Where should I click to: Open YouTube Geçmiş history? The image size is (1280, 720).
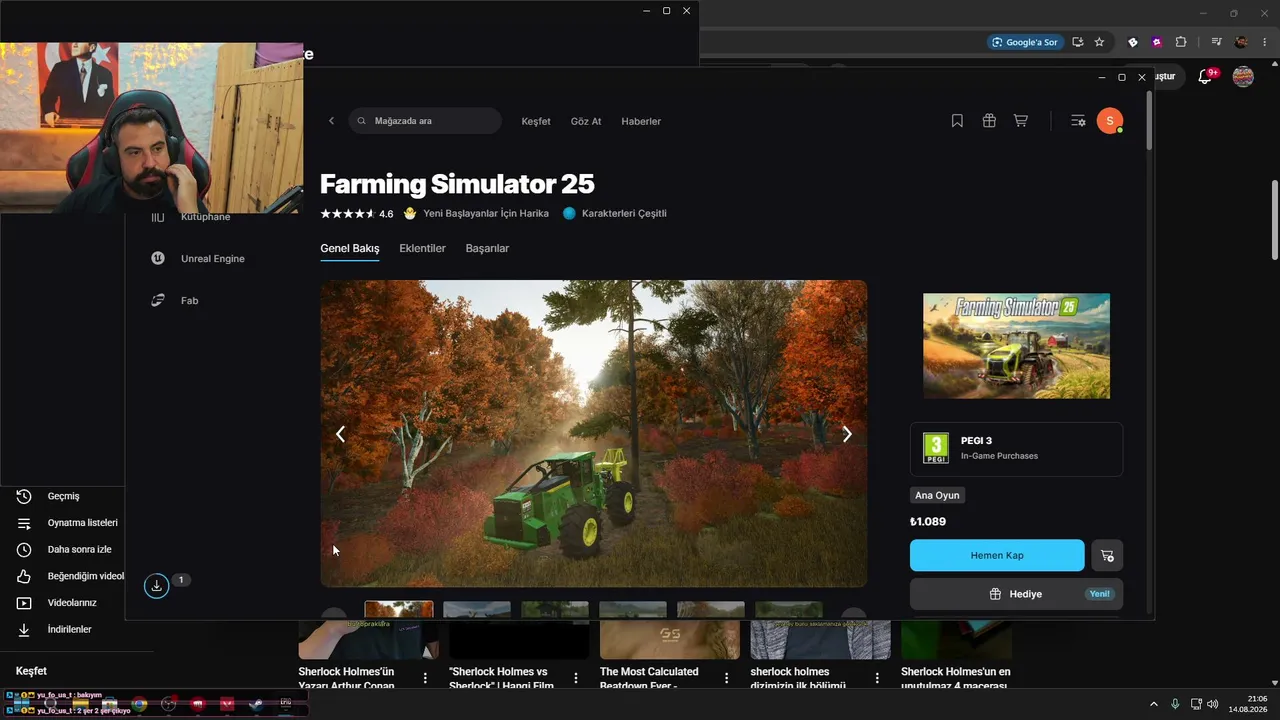tap(62, 496)
